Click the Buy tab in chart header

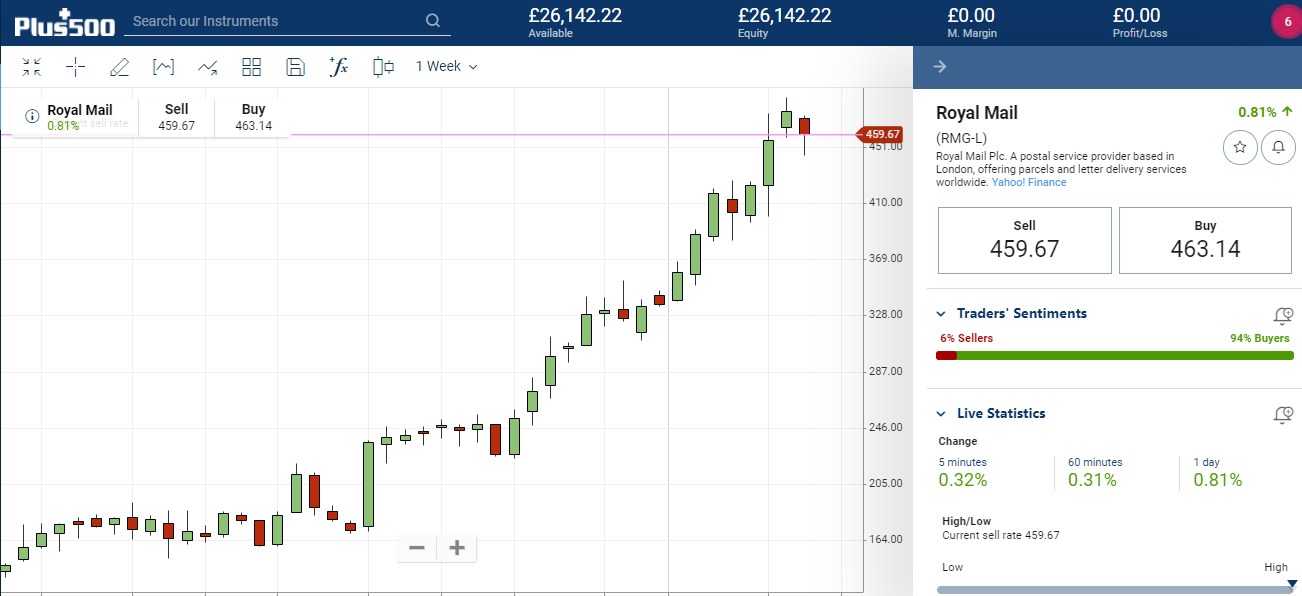coord(253,117)
